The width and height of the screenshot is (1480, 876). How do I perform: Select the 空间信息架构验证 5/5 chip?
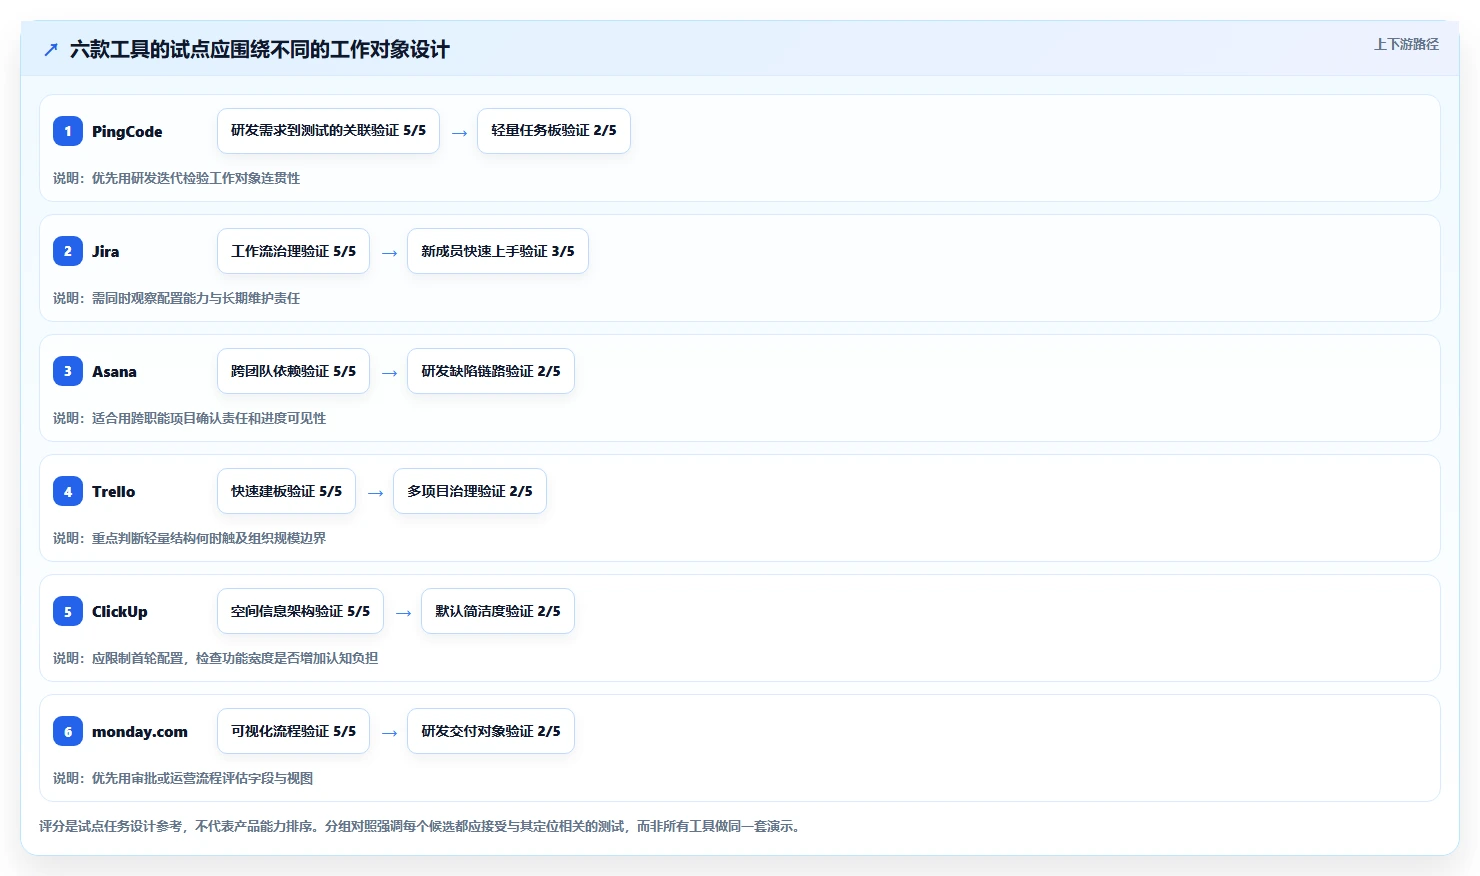[x=300, y=611]
